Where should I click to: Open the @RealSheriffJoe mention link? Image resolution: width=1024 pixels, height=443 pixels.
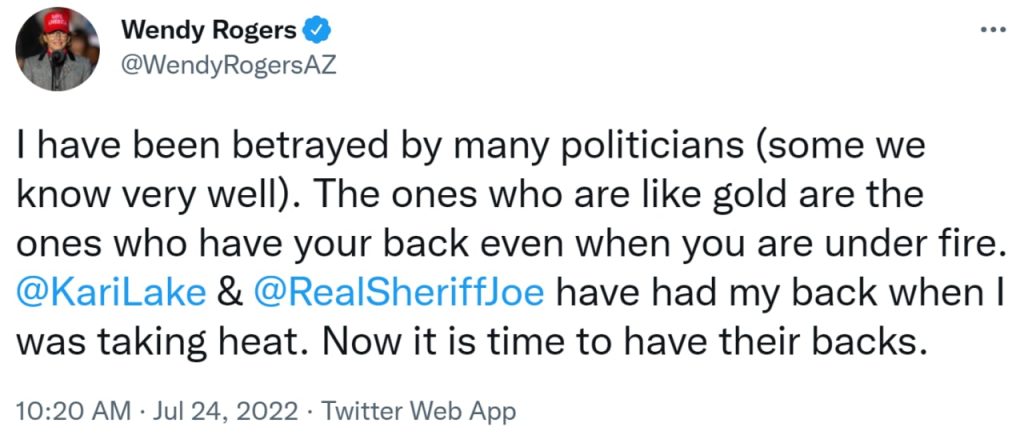coord(398,293)
